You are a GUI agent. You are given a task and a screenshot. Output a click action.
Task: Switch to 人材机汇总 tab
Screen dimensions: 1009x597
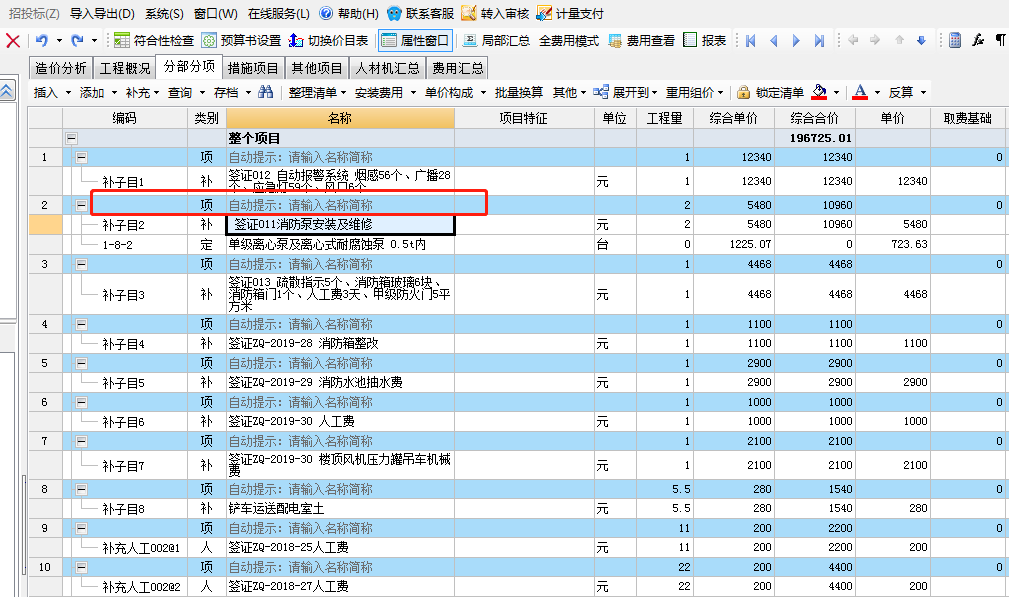[x=387, y=68]
